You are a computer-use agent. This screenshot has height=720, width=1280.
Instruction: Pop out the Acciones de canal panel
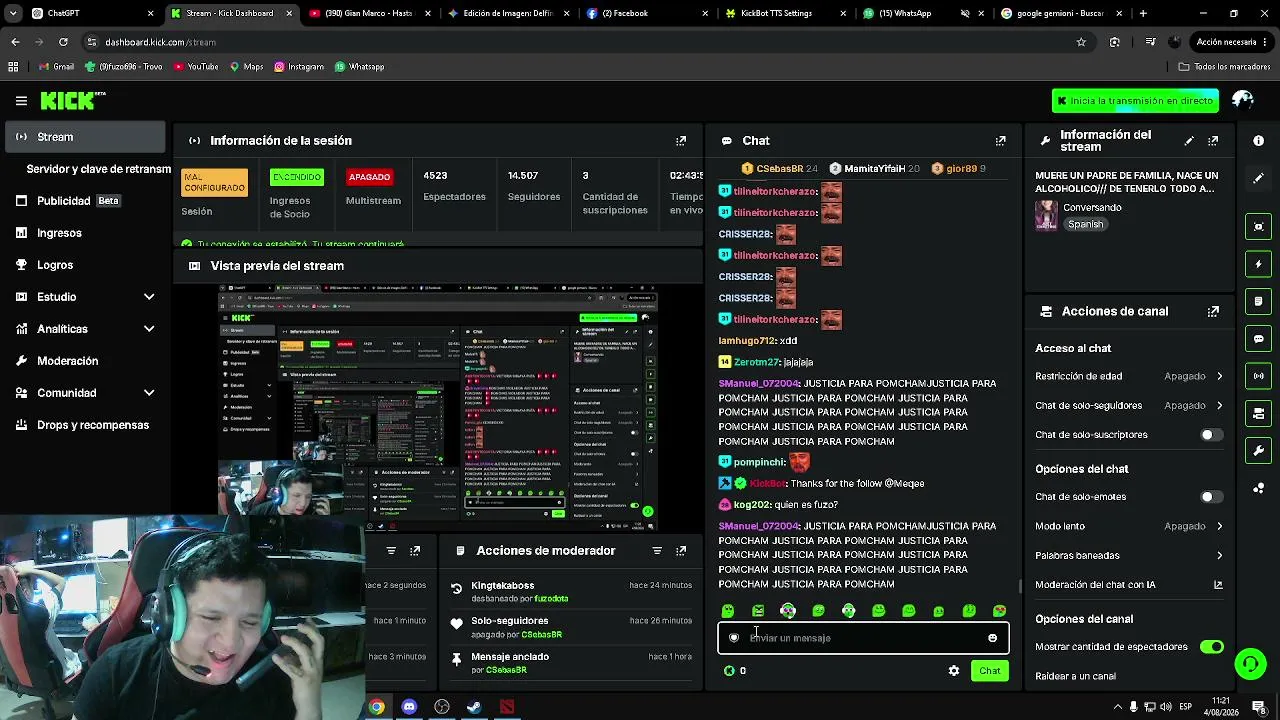click(x=1213, y=311)
